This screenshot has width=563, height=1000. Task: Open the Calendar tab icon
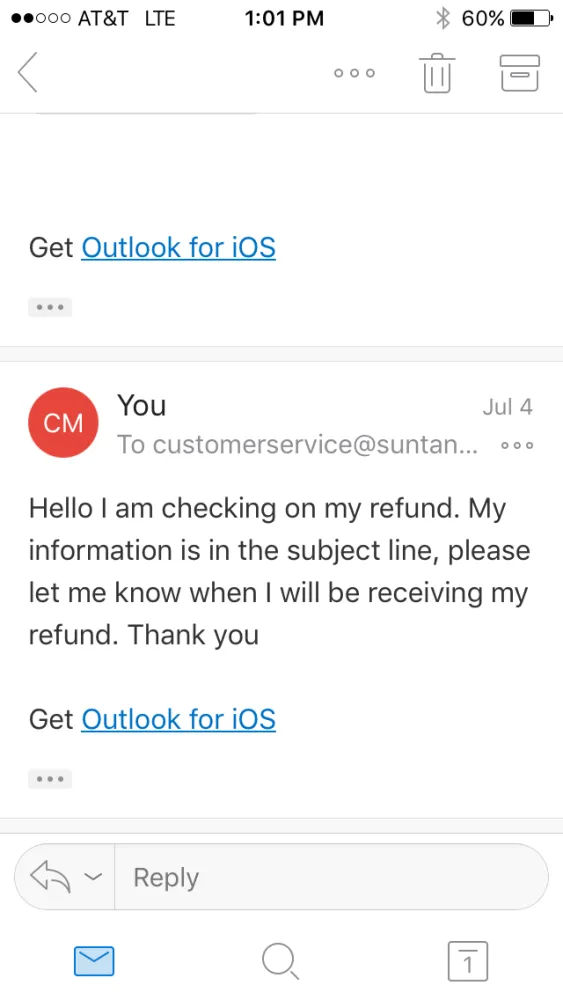tap(467, 961)
